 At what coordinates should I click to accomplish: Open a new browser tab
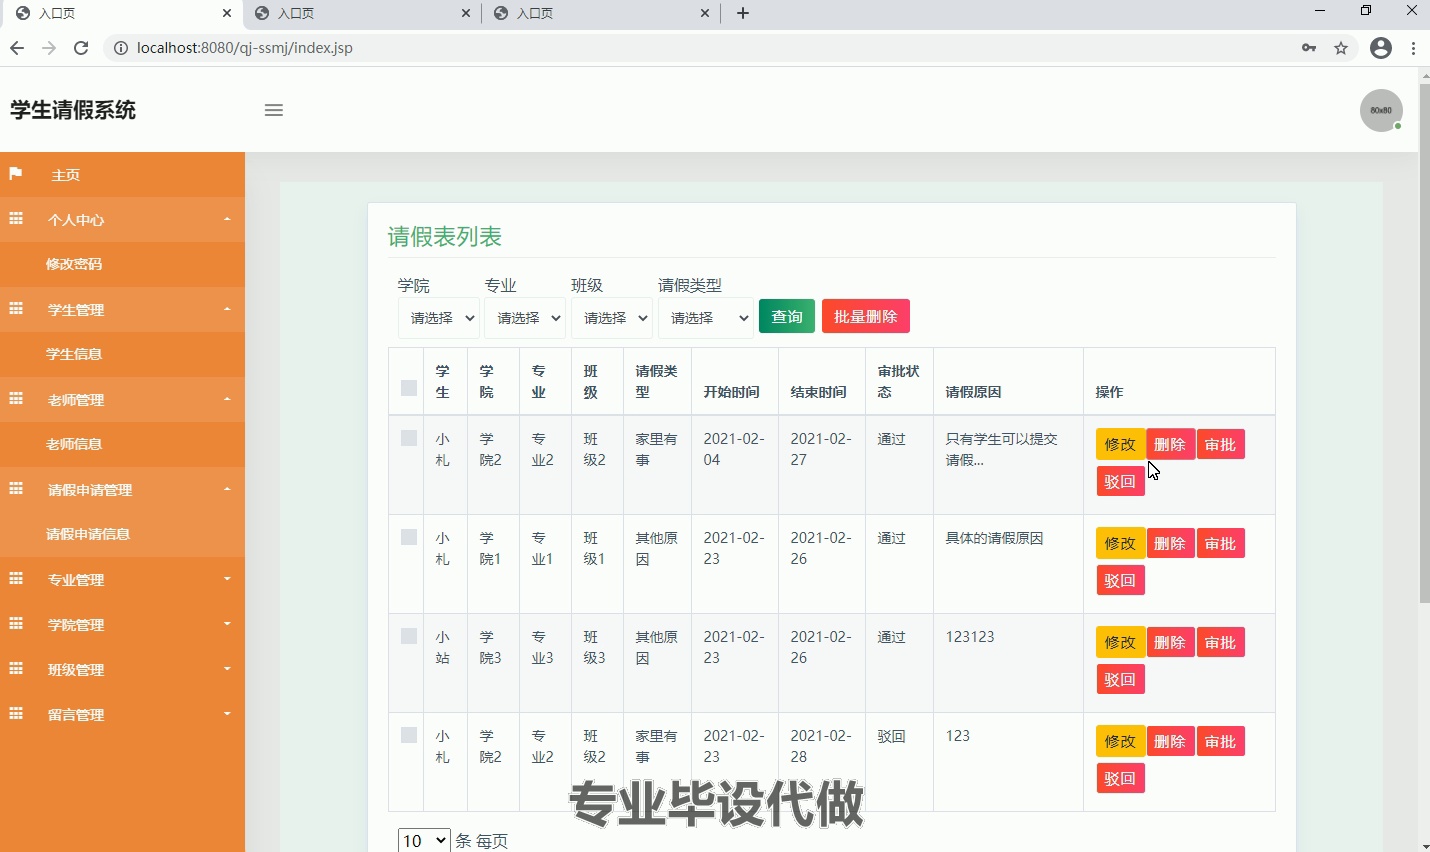click(743, 13)
